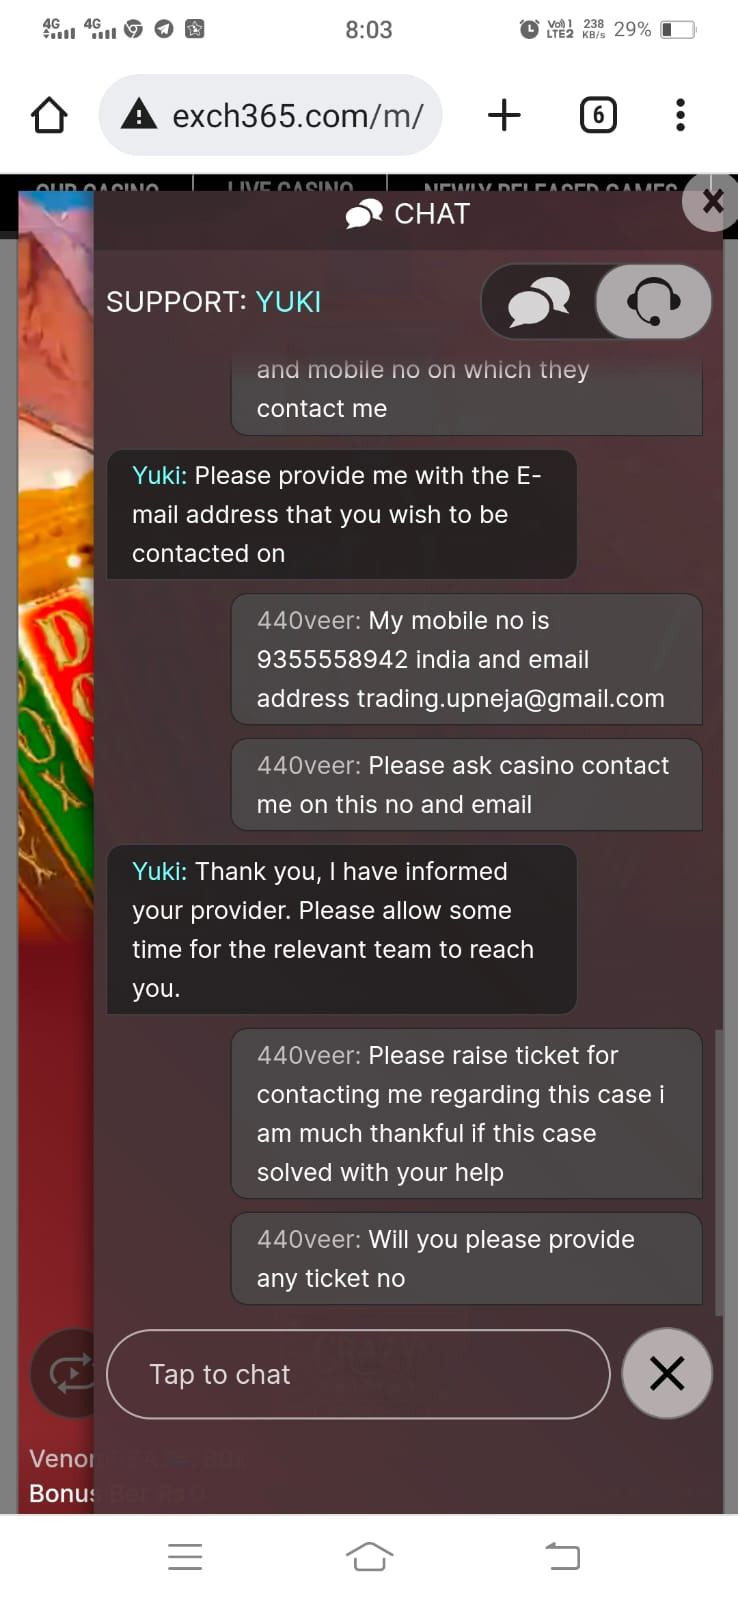Viewport: 738px width, 1600px height.
Task: Tap the 'Tap to chat' message field
Action: coord(357,1374)
